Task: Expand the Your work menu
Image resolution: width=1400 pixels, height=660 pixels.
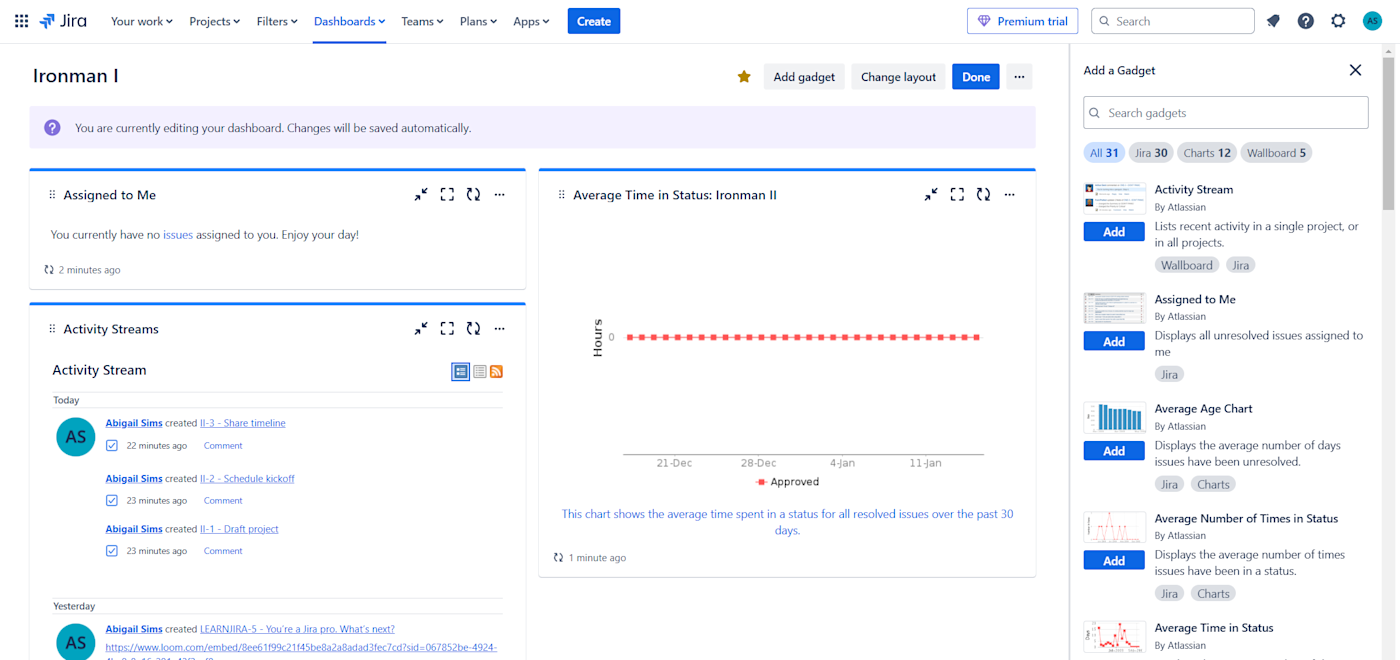Action: pos(142,21)
